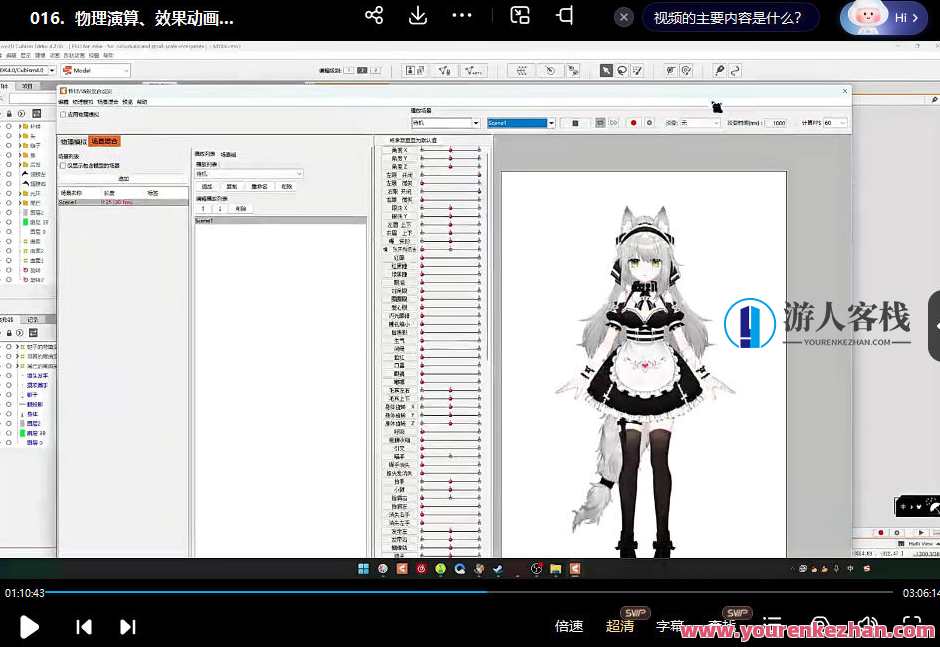Image resolution: width=940 pixels, height=647 pixels.
Task: Click the fullscreen icon in the video player
Action: (x=912, y=627)
